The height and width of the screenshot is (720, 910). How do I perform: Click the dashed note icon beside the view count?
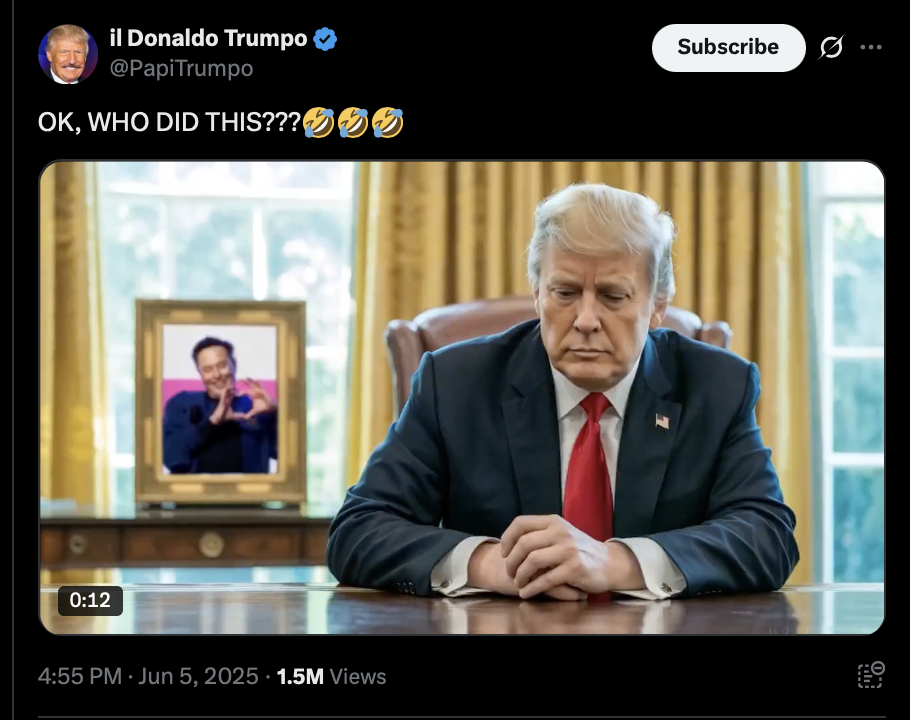[x=871, y=675]
